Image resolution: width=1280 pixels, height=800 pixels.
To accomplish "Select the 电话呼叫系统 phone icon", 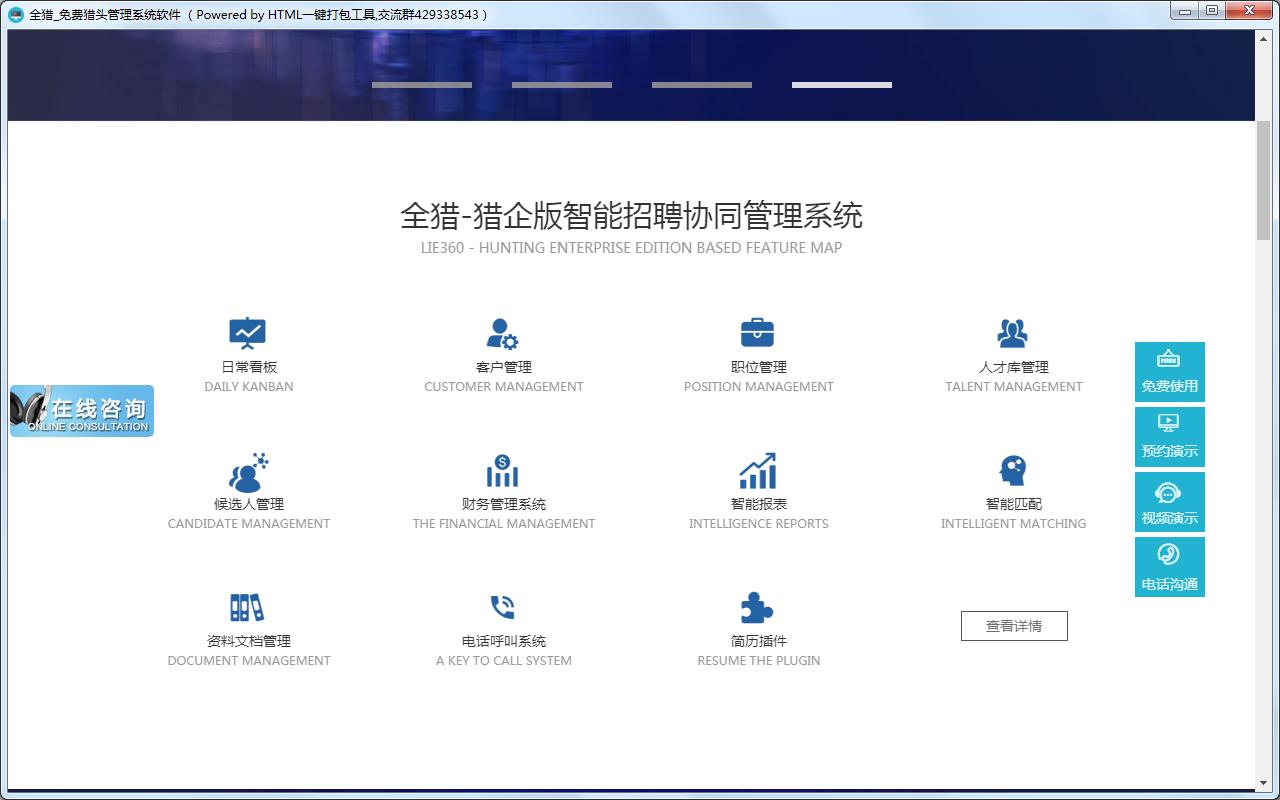I will [x=502, y=607].
